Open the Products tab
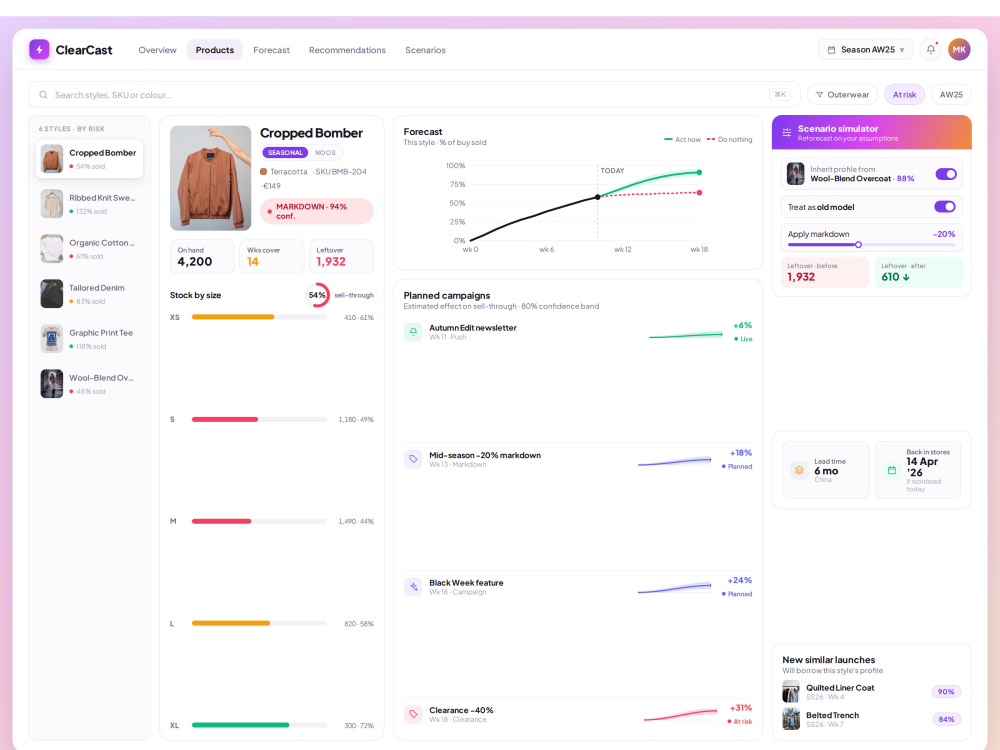 [214, 50]
